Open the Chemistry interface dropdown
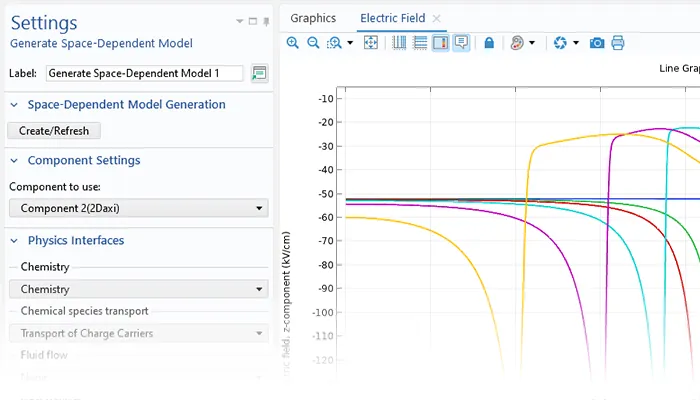Viewport: 700px width, 400px height. (138, 289)
